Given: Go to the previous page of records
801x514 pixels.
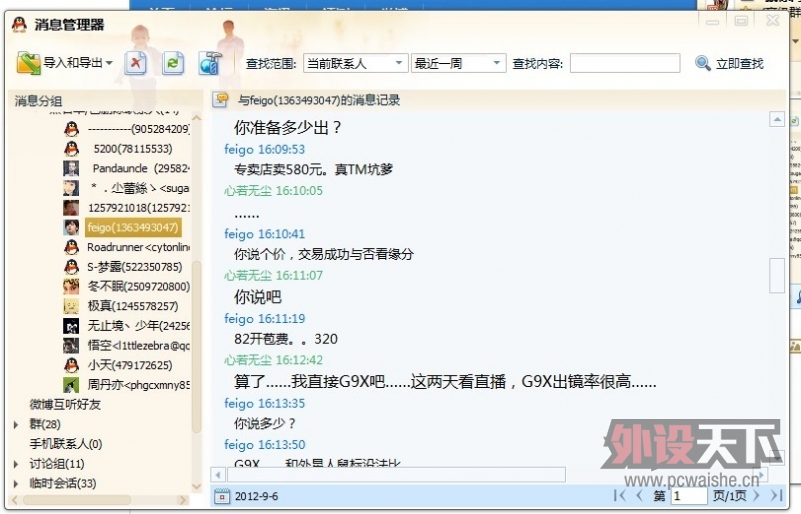Looking at the screenshot, I should point(639,495).
